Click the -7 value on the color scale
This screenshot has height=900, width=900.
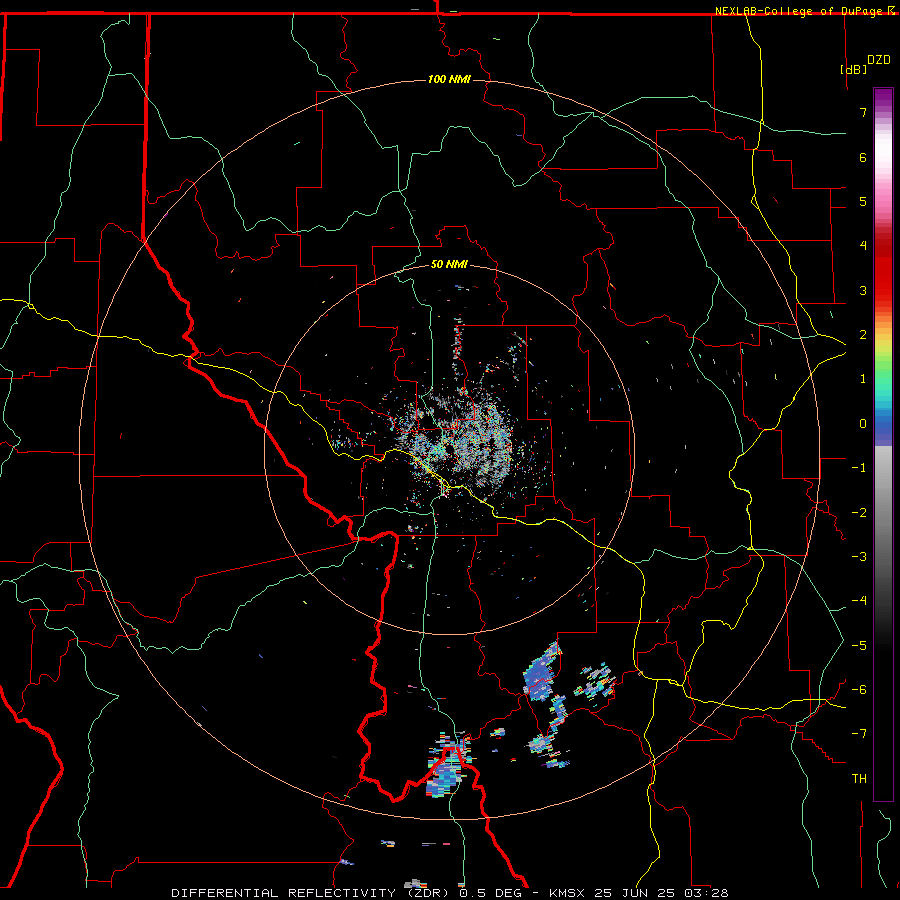(859, 734)
